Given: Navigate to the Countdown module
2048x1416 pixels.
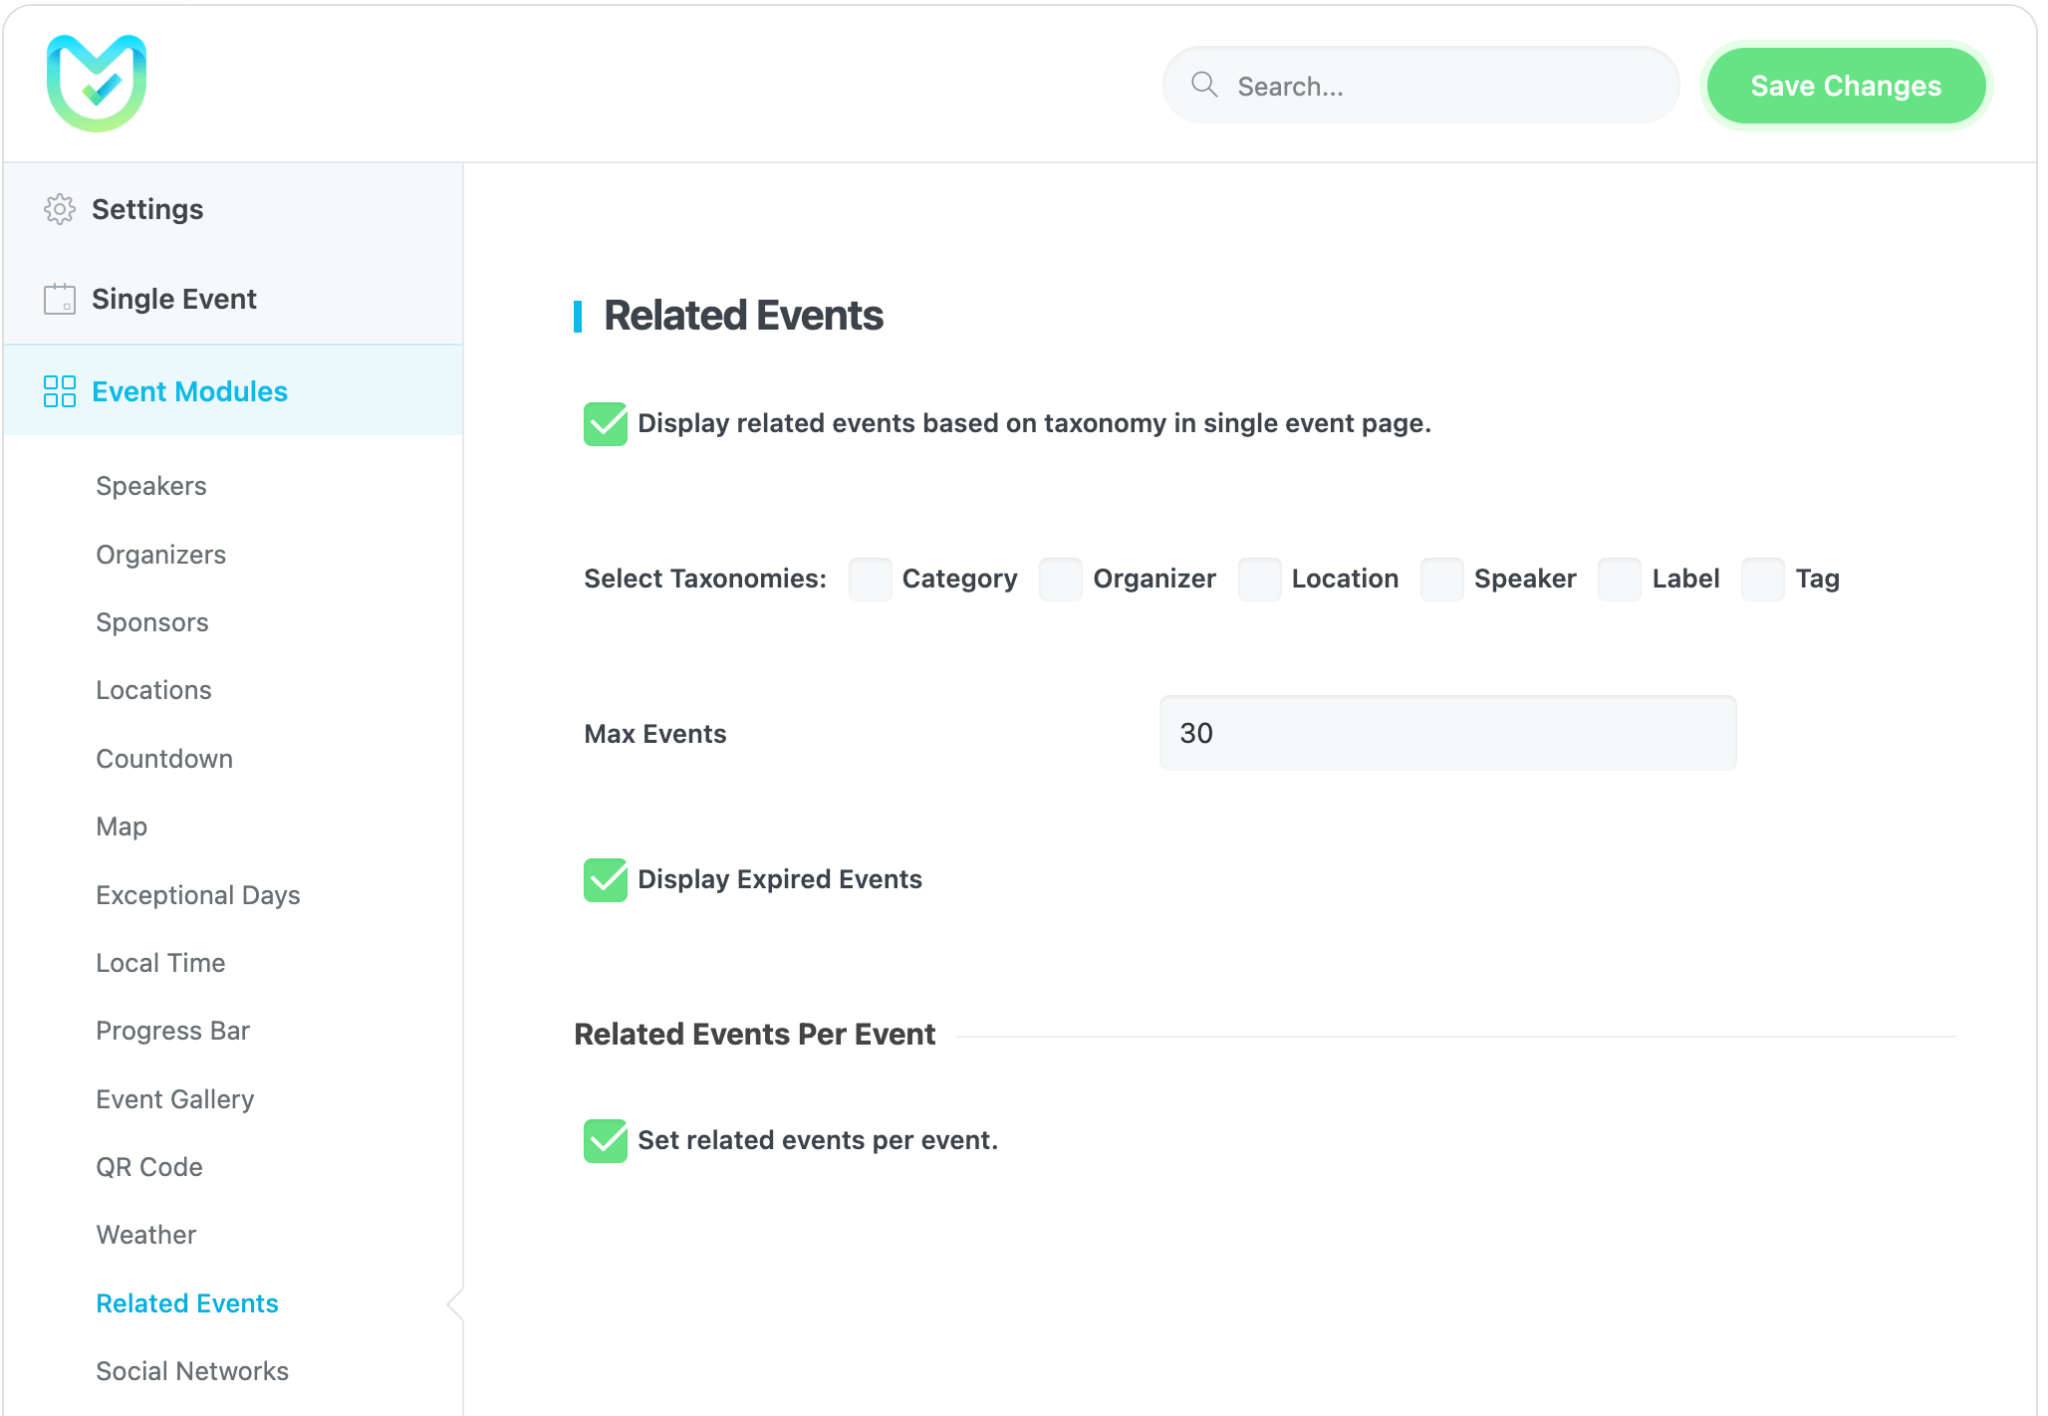Looking at the screenshot, I should click(164, 758).
